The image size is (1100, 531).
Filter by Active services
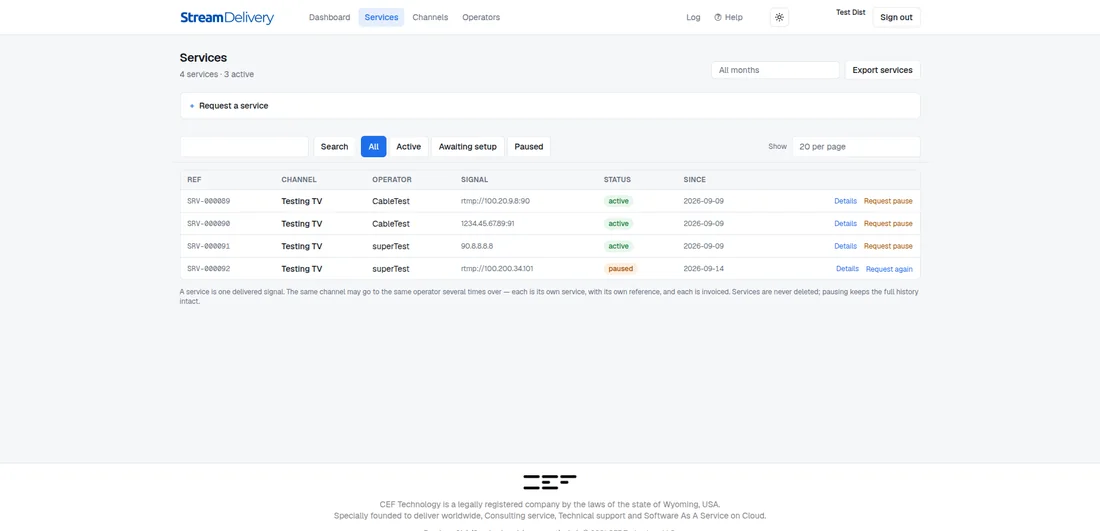(x=408, y=147)
